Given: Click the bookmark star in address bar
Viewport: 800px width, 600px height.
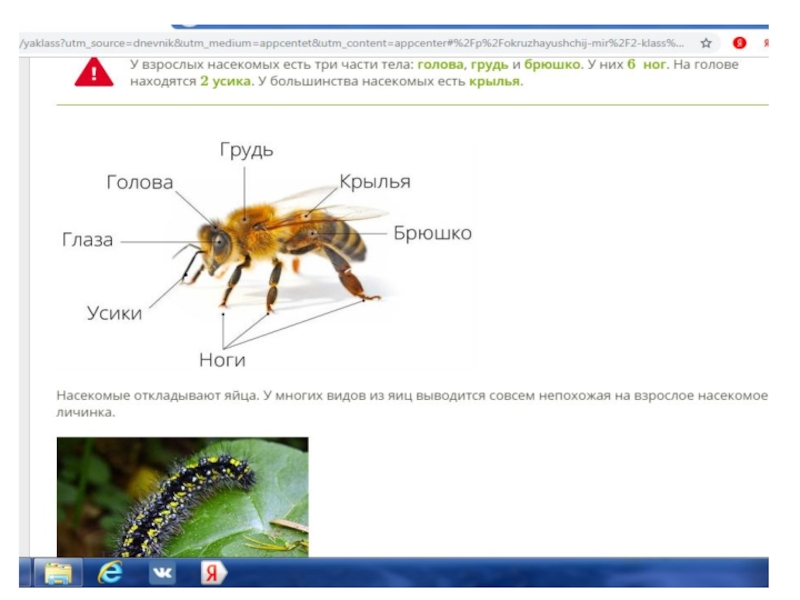Looking at the screenshot, I should (706, 43).
